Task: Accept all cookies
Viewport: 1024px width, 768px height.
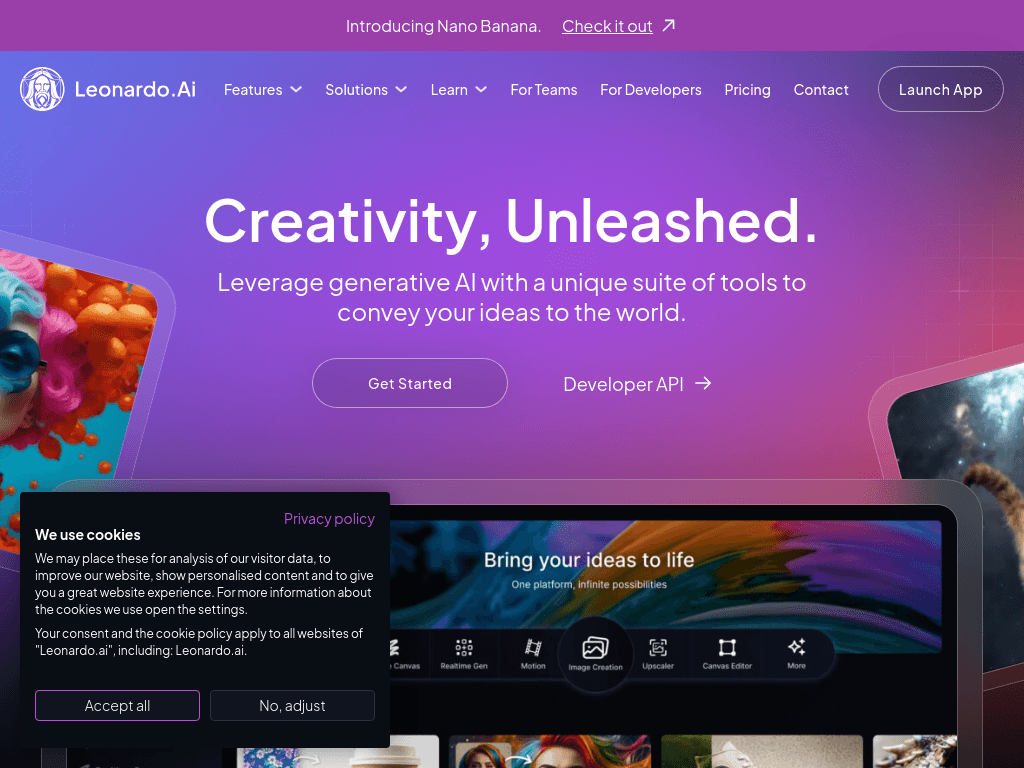Action: tap(118, 705)
